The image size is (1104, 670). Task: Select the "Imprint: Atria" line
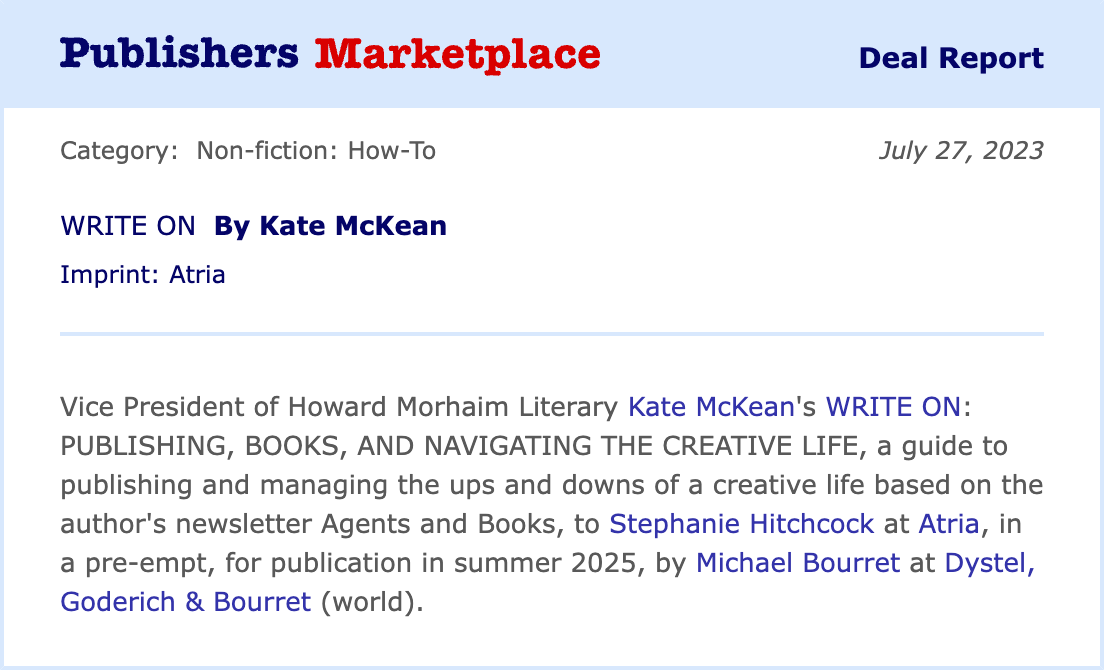[x=143, y=274]
